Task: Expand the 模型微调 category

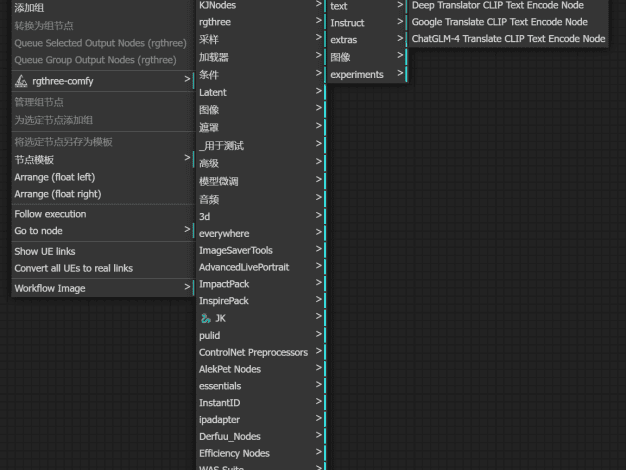Action: [x=261, y=181]
